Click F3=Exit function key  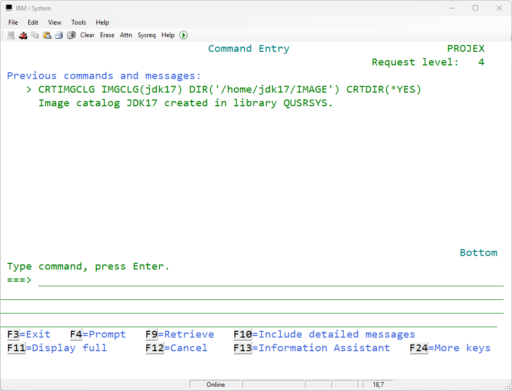pyautogui.click(x=29, y=334)
